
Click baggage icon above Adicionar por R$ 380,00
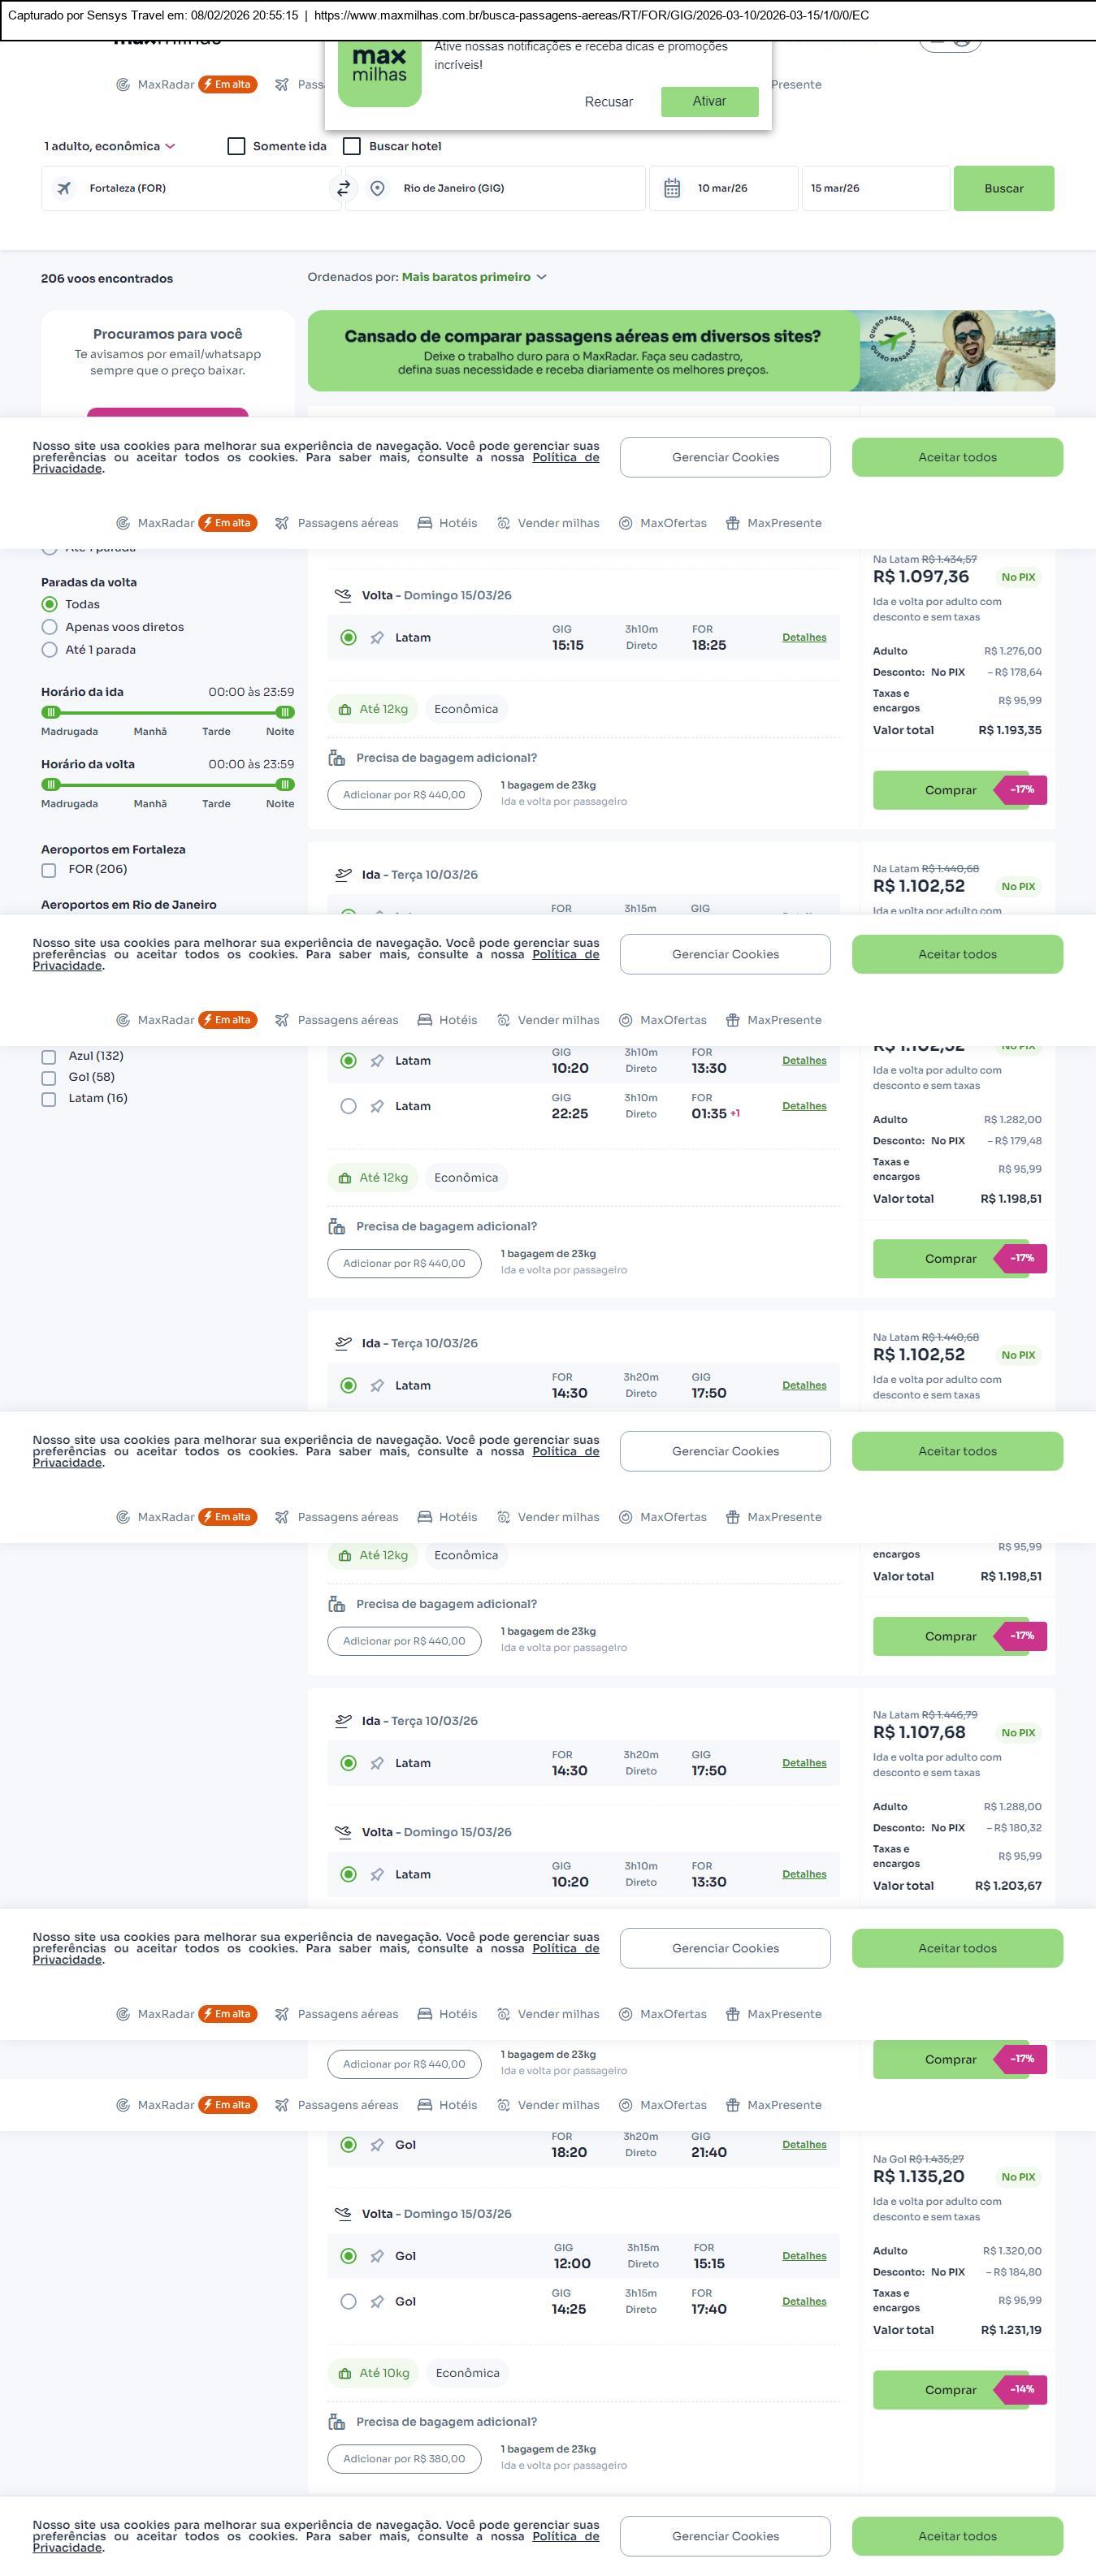(337, 2421)
